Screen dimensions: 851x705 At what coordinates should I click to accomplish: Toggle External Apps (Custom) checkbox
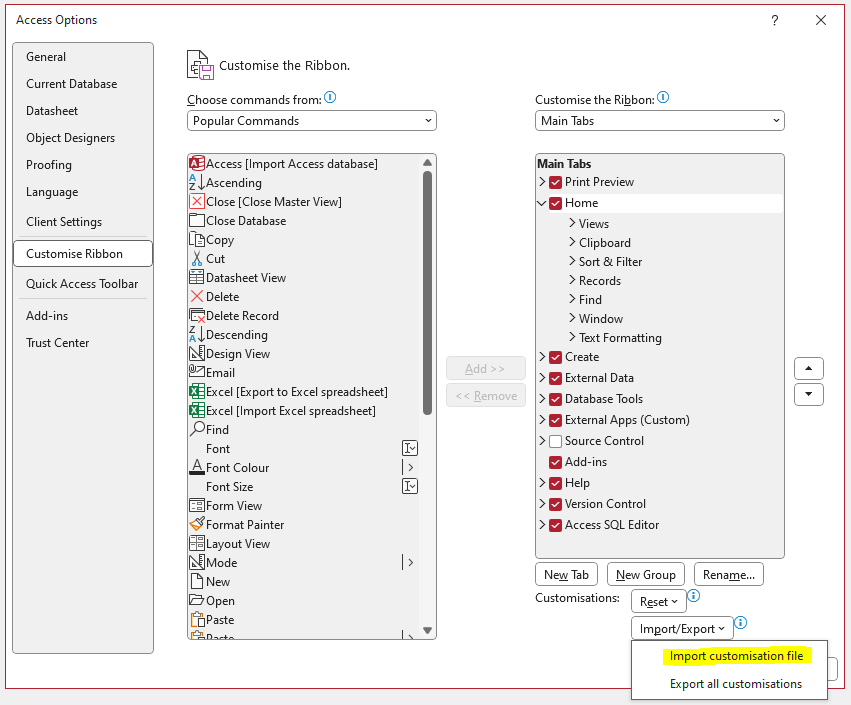(555, 421)
